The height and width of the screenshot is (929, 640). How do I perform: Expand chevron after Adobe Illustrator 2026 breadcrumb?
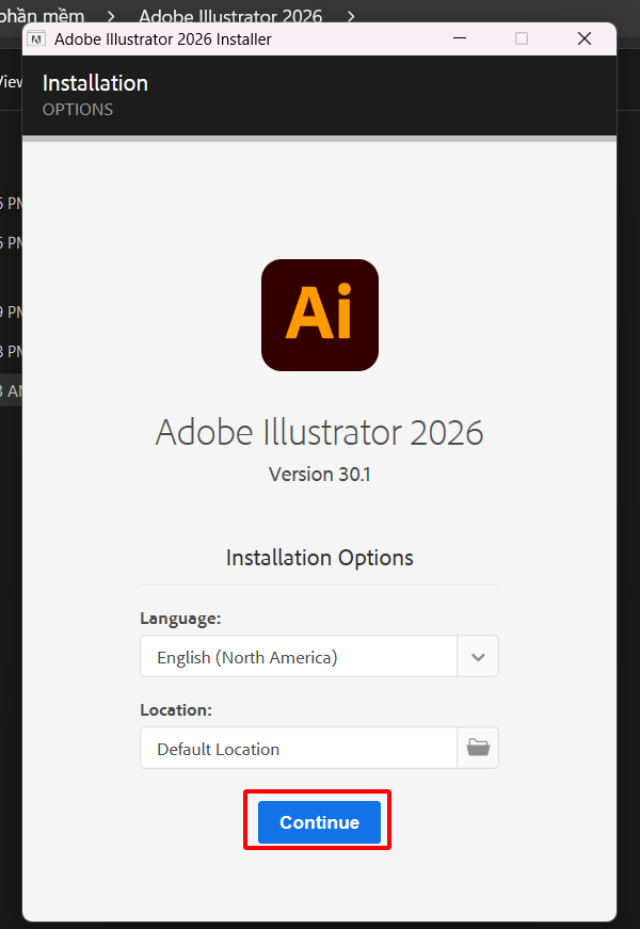click(351, 16)
